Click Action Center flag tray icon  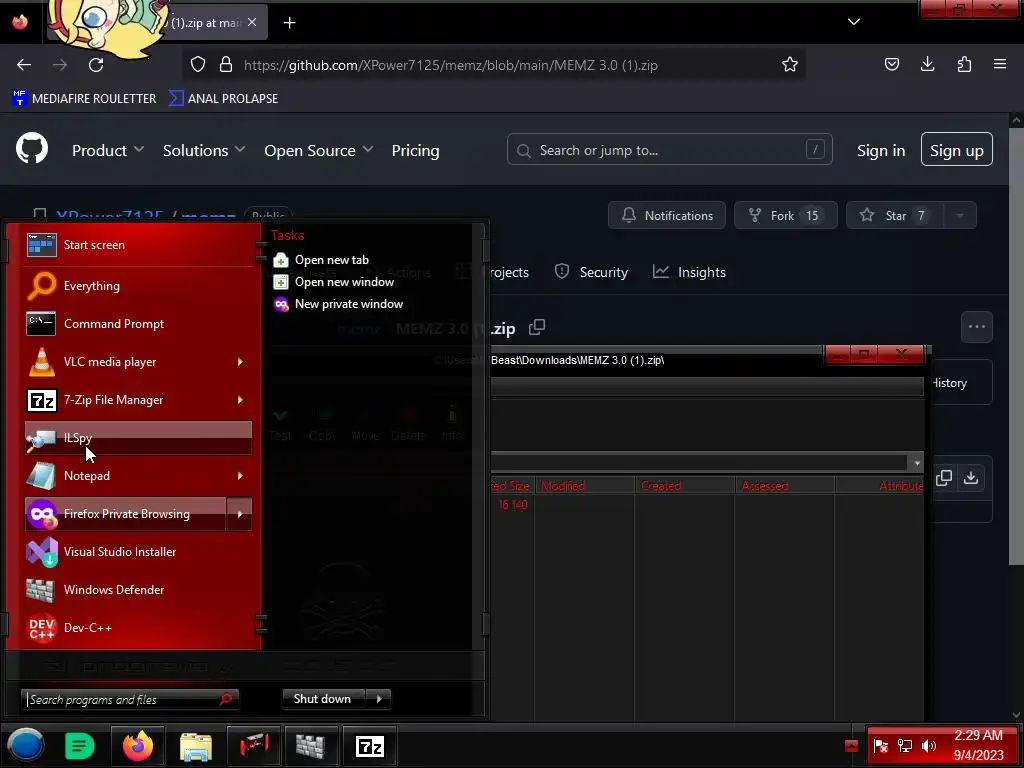point(880,746)
